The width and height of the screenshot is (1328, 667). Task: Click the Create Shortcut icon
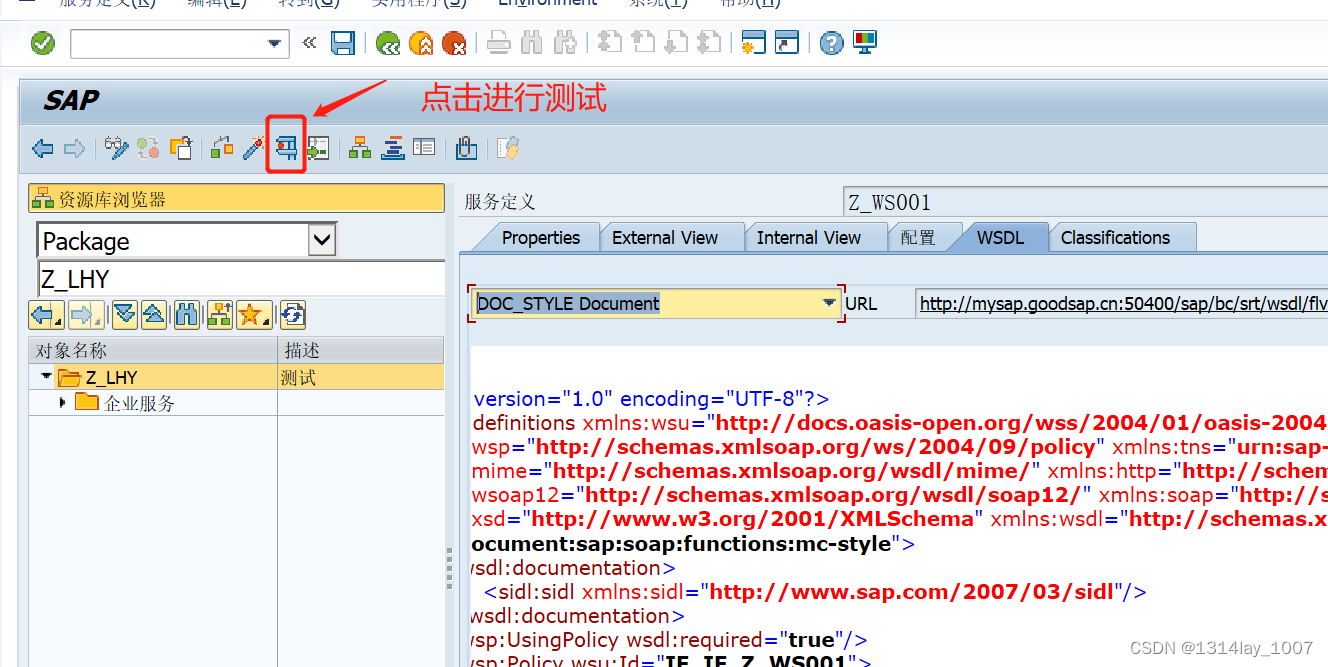(787, 43)
